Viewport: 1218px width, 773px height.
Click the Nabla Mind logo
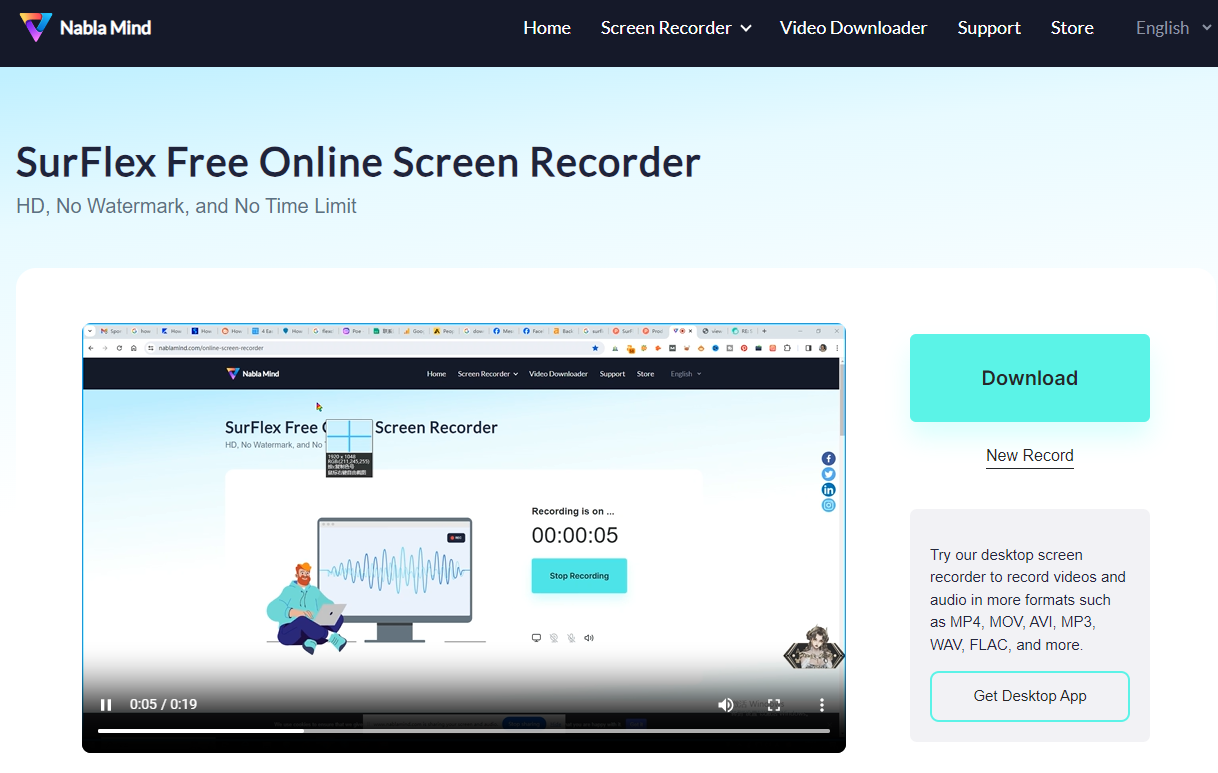pos(86,28)
